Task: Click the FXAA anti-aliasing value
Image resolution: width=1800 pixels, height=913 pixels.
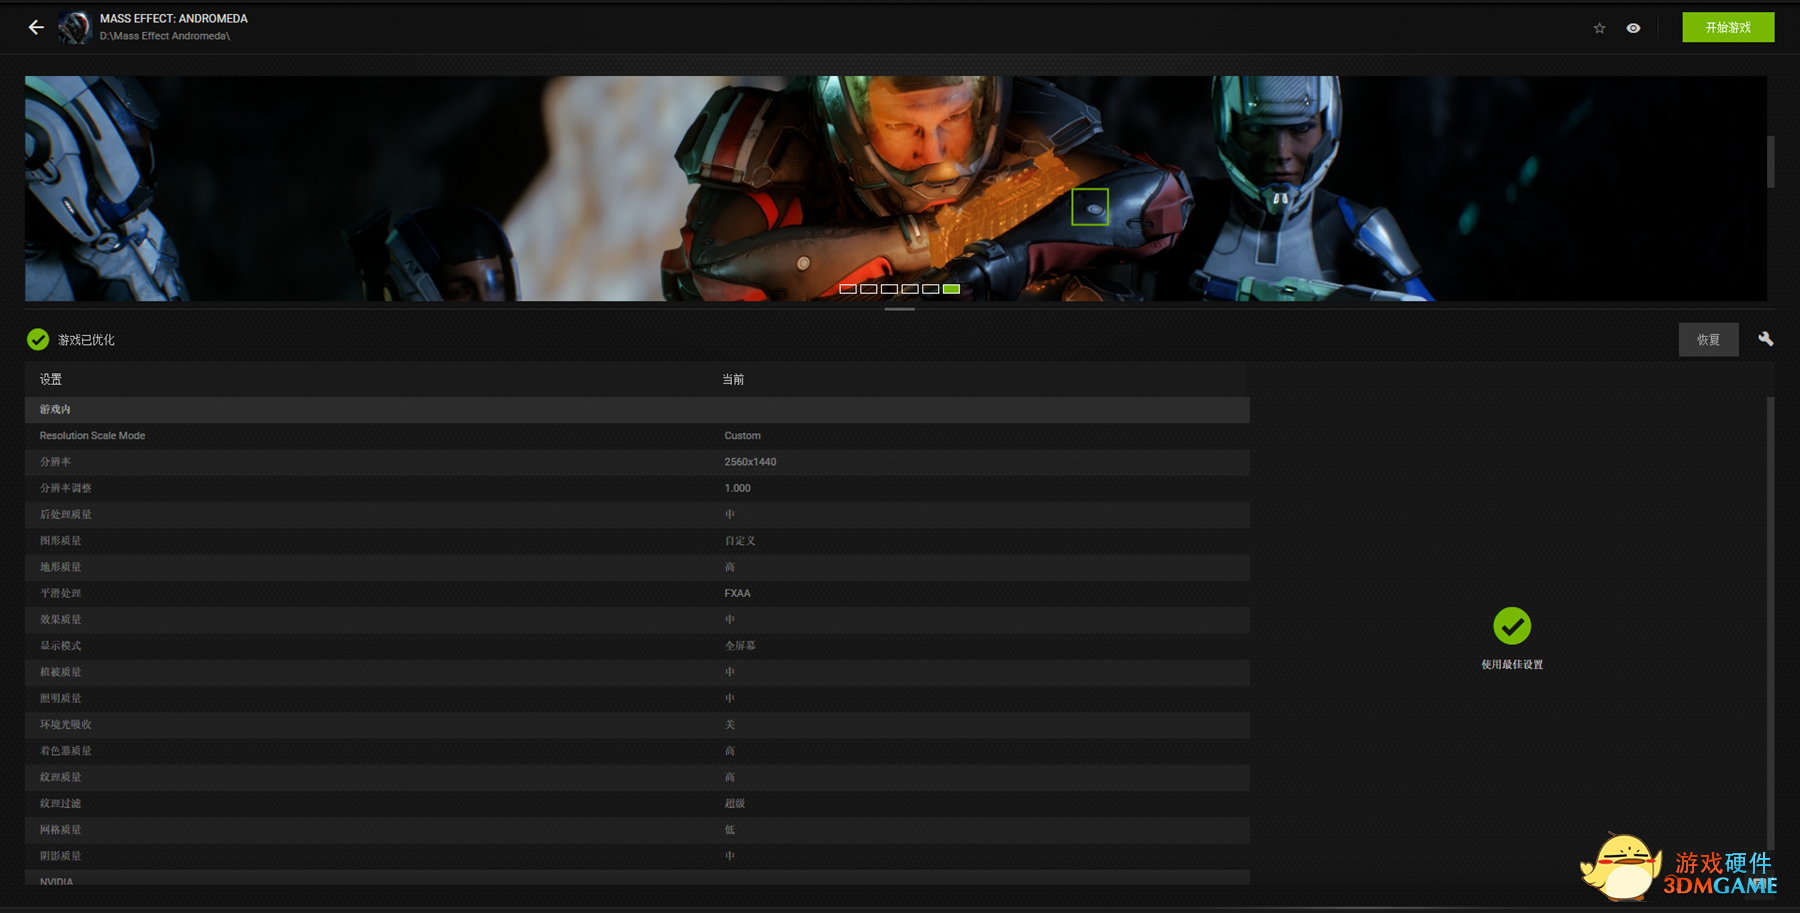Action: (737, 593)
